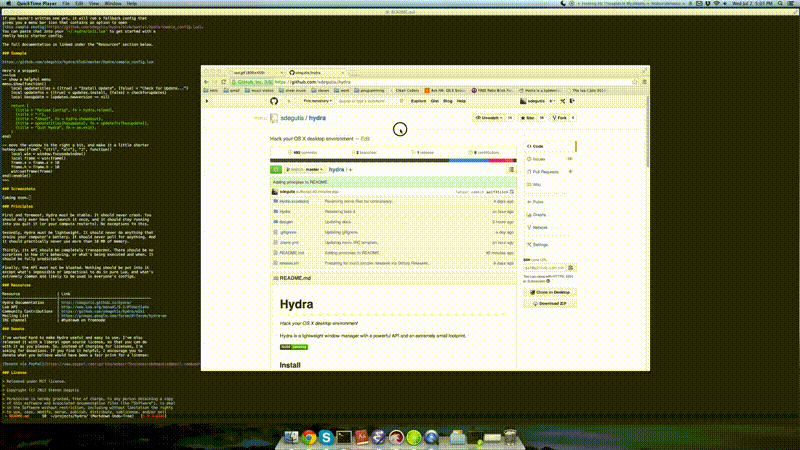Go back using Chrome's back arrow
Image resolution: width=800 pixels, height=450 pixels.
(x=206, y=82)
